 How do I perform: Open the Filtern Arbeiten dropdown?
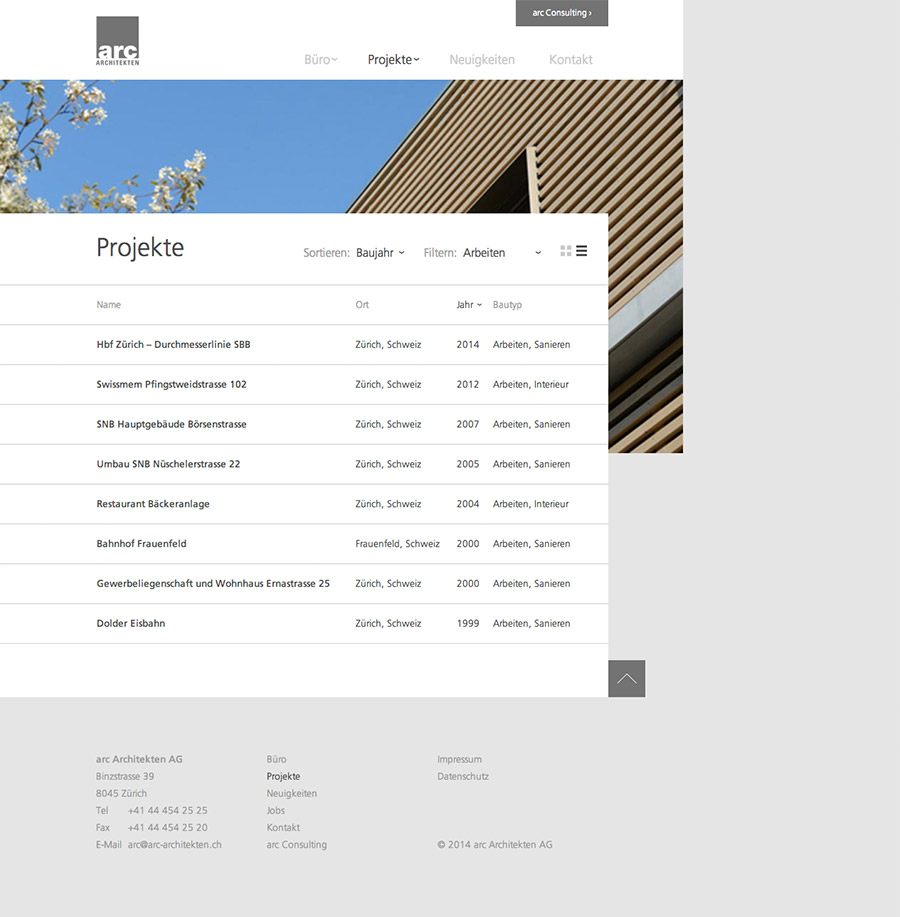coord(502,253)
